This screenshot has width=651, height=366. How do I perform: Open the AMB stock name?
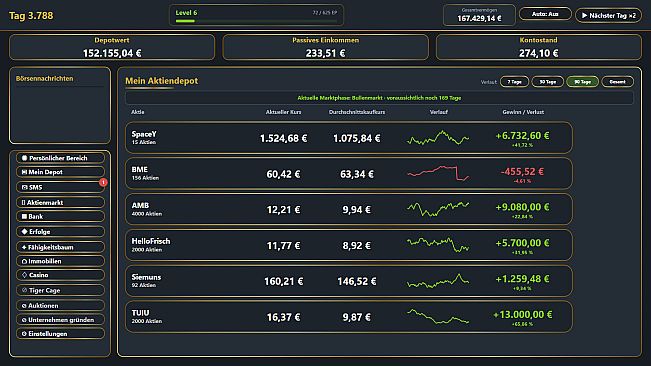pos(140,205)
